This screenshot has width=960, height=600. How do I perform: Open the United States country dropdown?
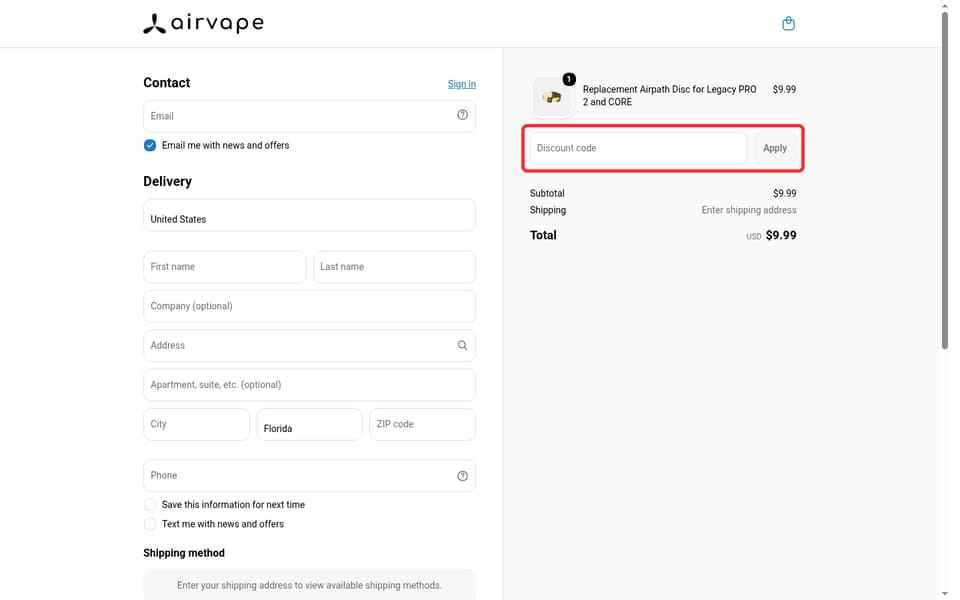click(x=309, y=215)
